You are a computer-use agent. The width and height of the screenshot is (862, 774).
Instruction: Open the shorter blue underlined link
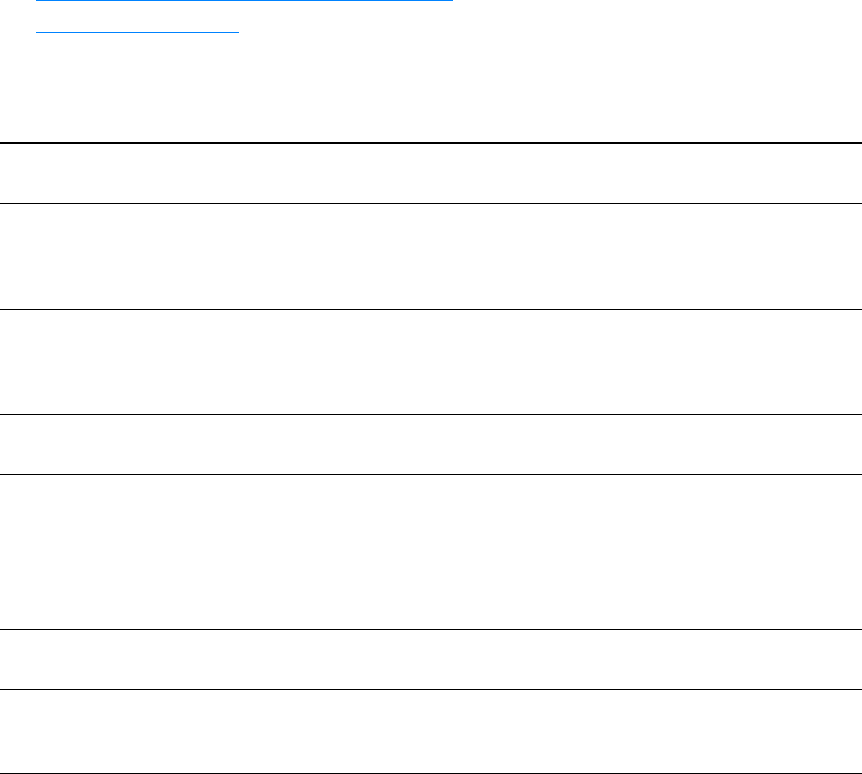[138, 31]
